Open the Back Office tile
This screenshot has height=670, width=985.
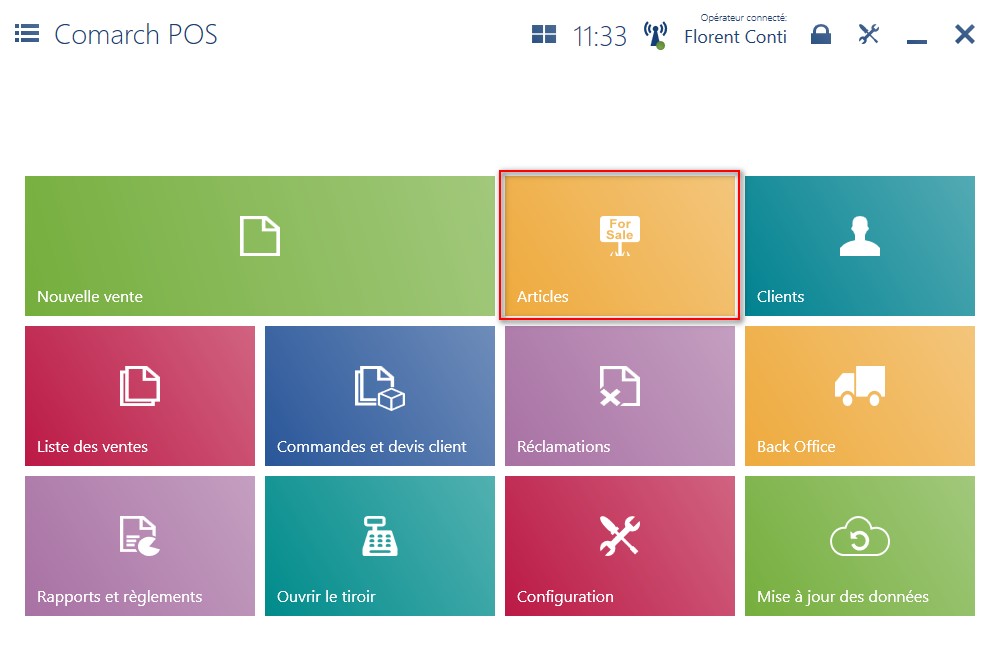pyautogui.click(x=860, y=396)
